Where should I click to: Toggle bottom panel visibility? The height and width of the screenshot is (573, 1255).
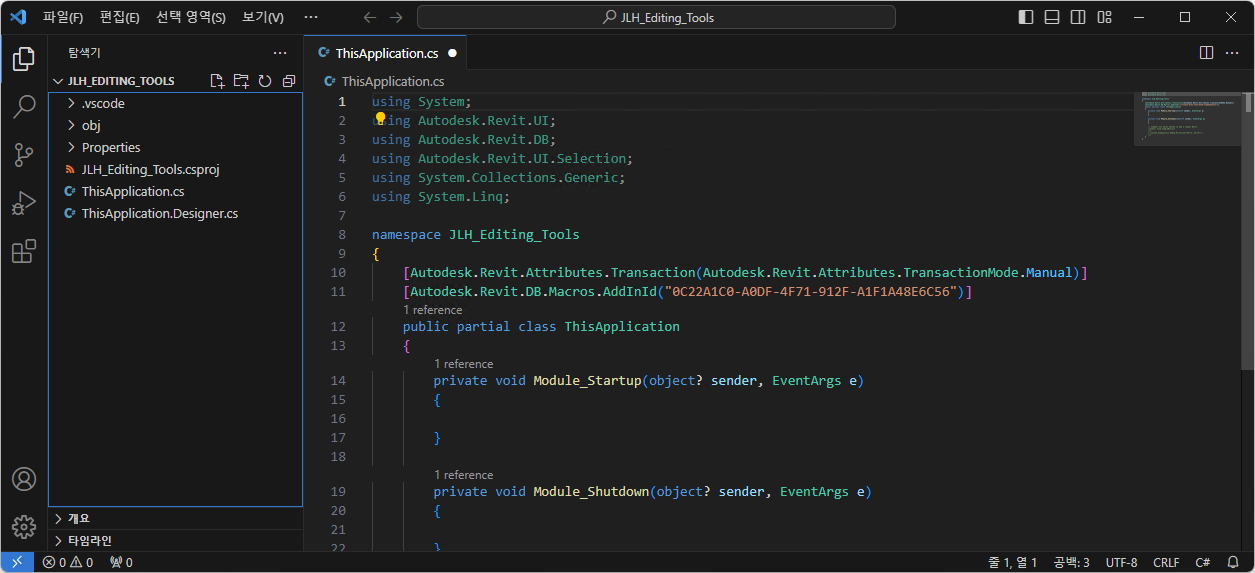[x=1052, y=17]
